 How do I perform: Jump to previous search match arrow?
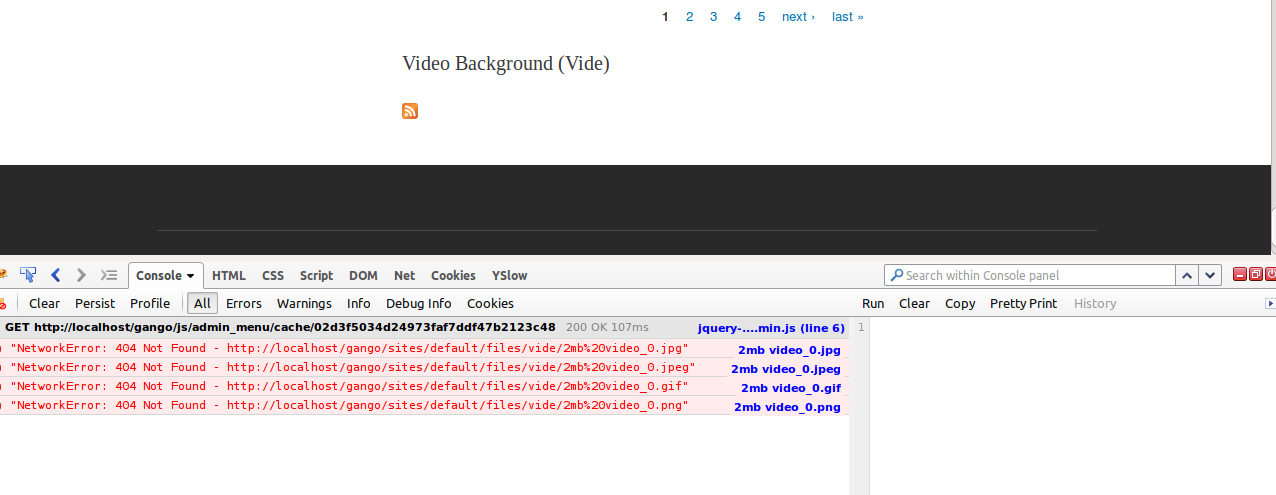[1187, 275]
